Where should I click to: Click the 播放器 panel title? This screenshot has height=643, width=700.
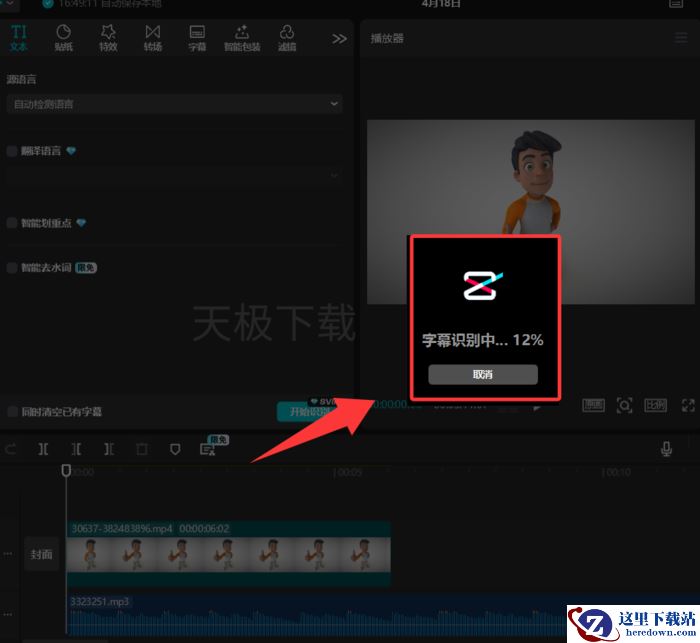click(387, 38)
